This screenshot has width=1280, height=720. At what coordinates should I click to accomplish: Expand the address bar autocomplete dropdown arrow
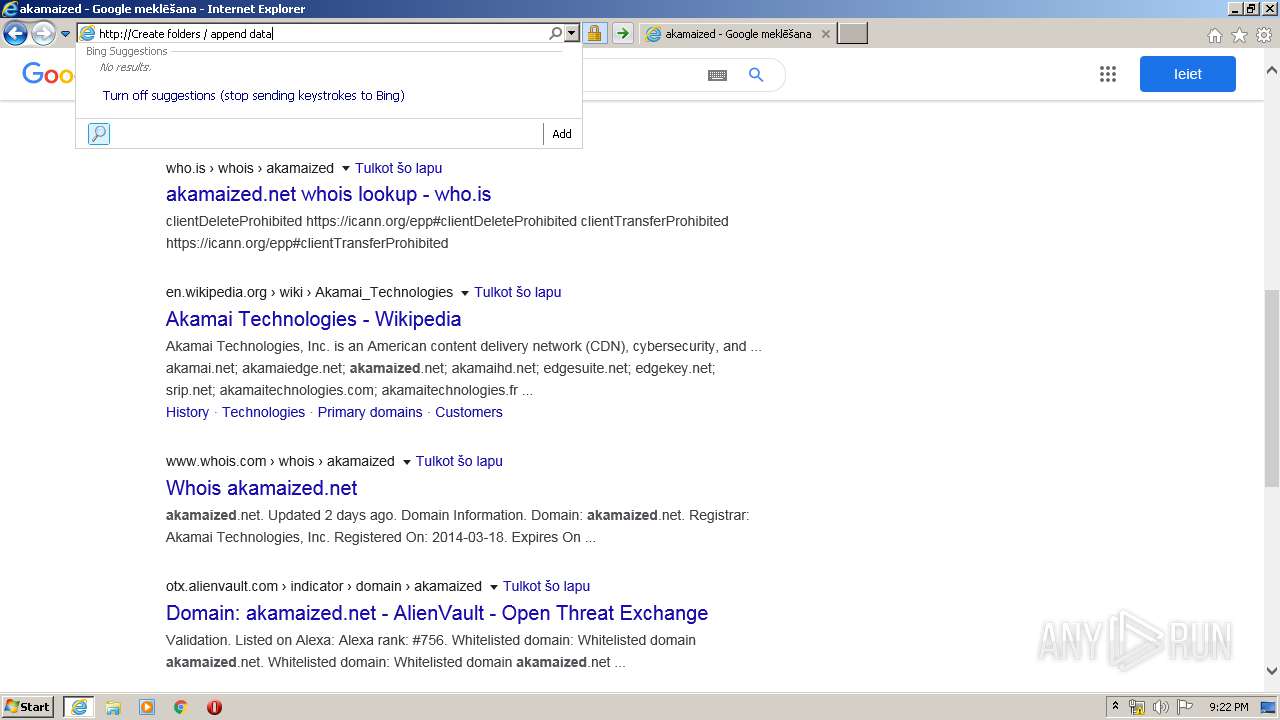pos(572,33)
